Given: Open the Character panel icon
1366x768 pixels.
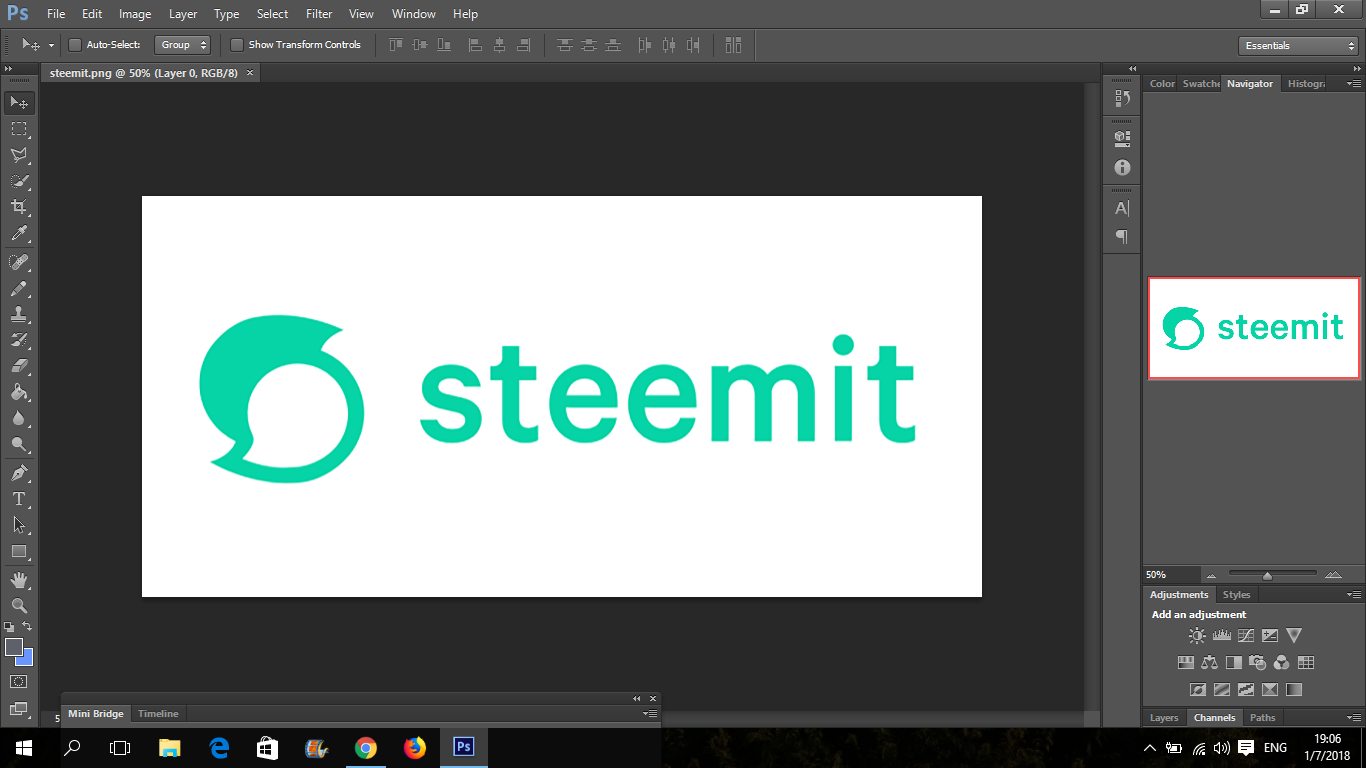Looking at the screenshot, I should pyautogui.click(x=1122, y=208).
